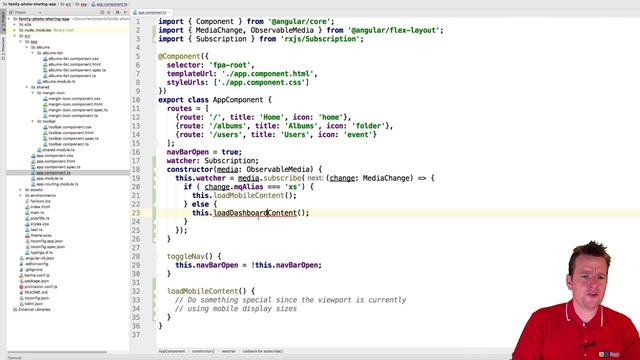
Task: Click the scroll-from-source target icon in Project panel
Action: pyautogui.click(x=102, y=13)
